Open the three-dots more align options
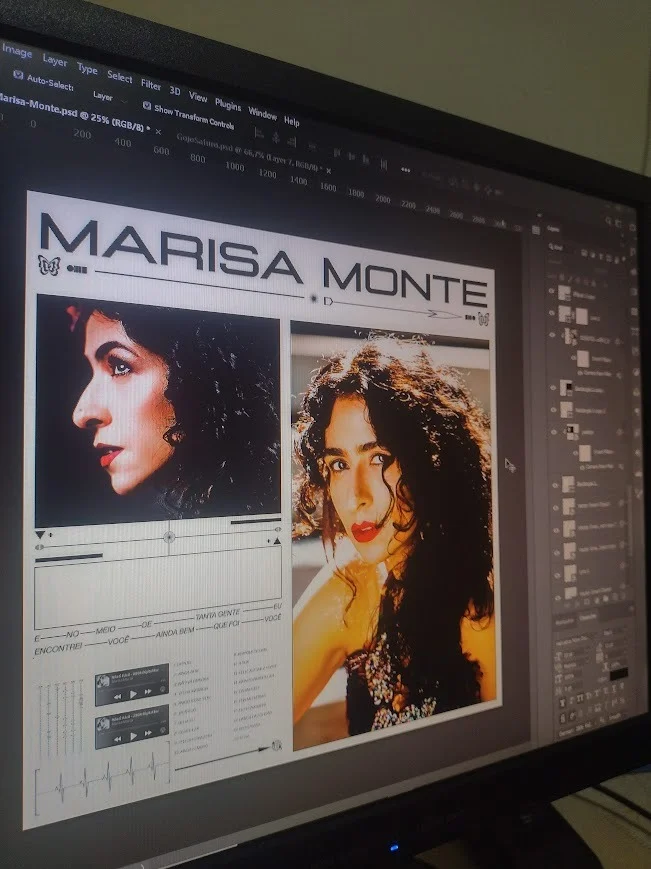This screenshot has height=869, width=651. coord(406,170)
